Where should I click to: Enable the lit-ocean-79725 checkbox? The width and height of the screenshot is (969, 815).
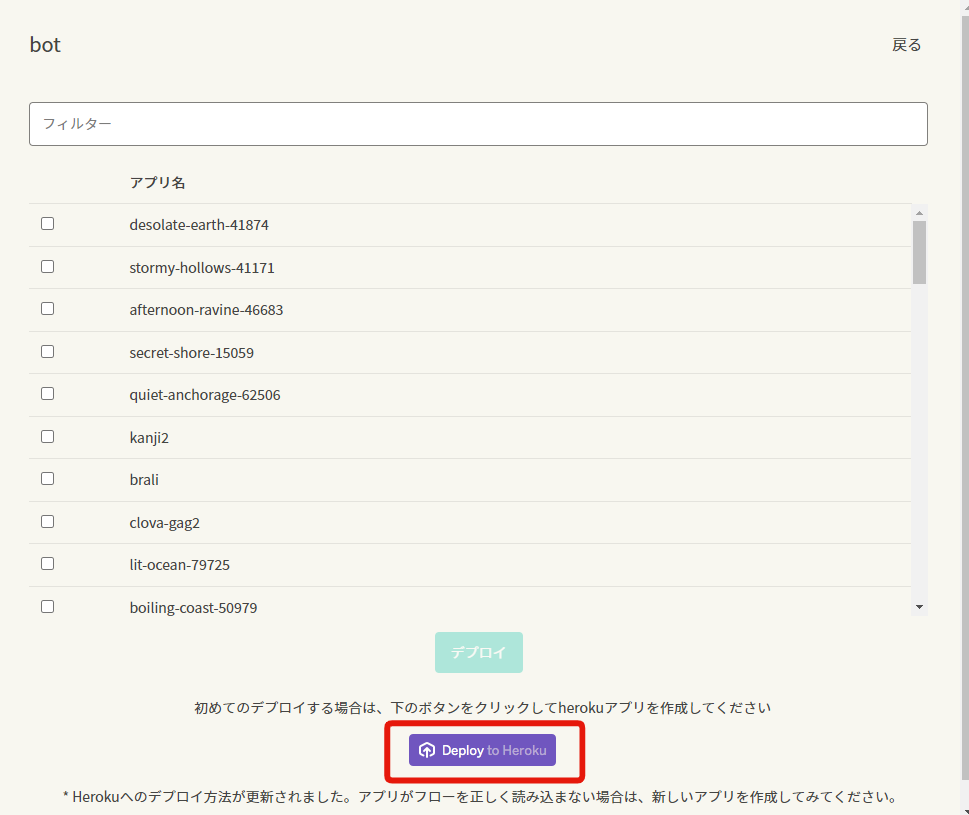47,563
